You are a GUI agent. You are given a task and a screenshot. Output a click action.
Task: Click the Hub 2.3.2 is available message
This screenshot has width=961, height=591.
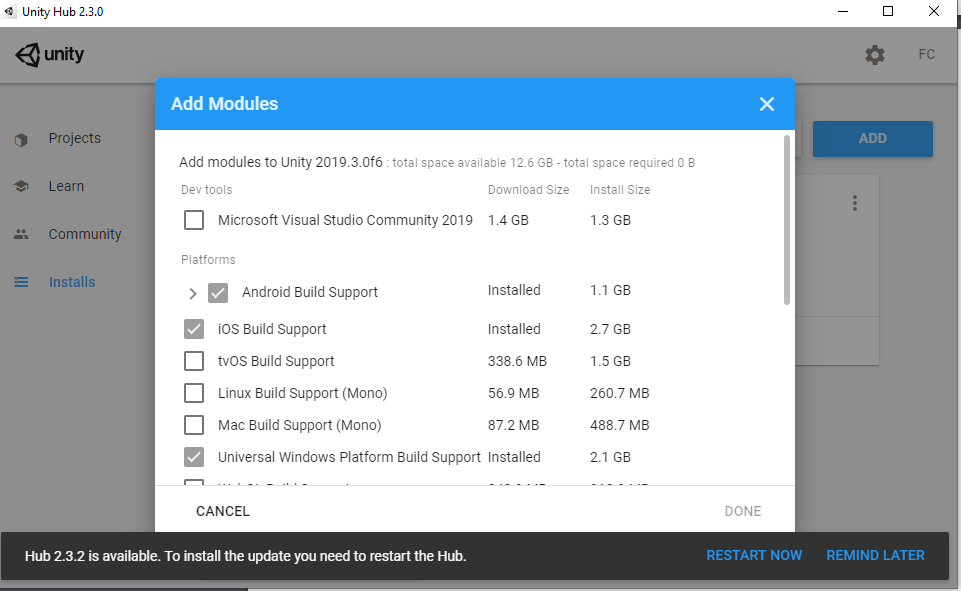pos(245,556)
